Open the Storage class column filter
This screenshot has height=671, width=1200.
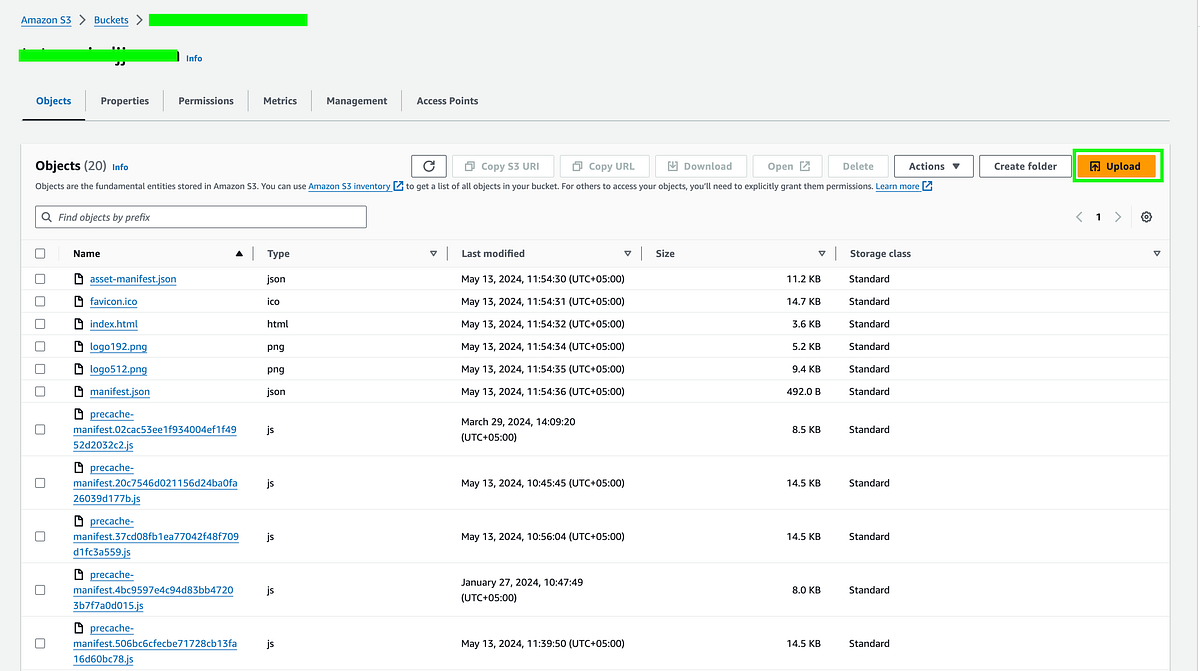pyautogui.click(x=1157, y=253)
